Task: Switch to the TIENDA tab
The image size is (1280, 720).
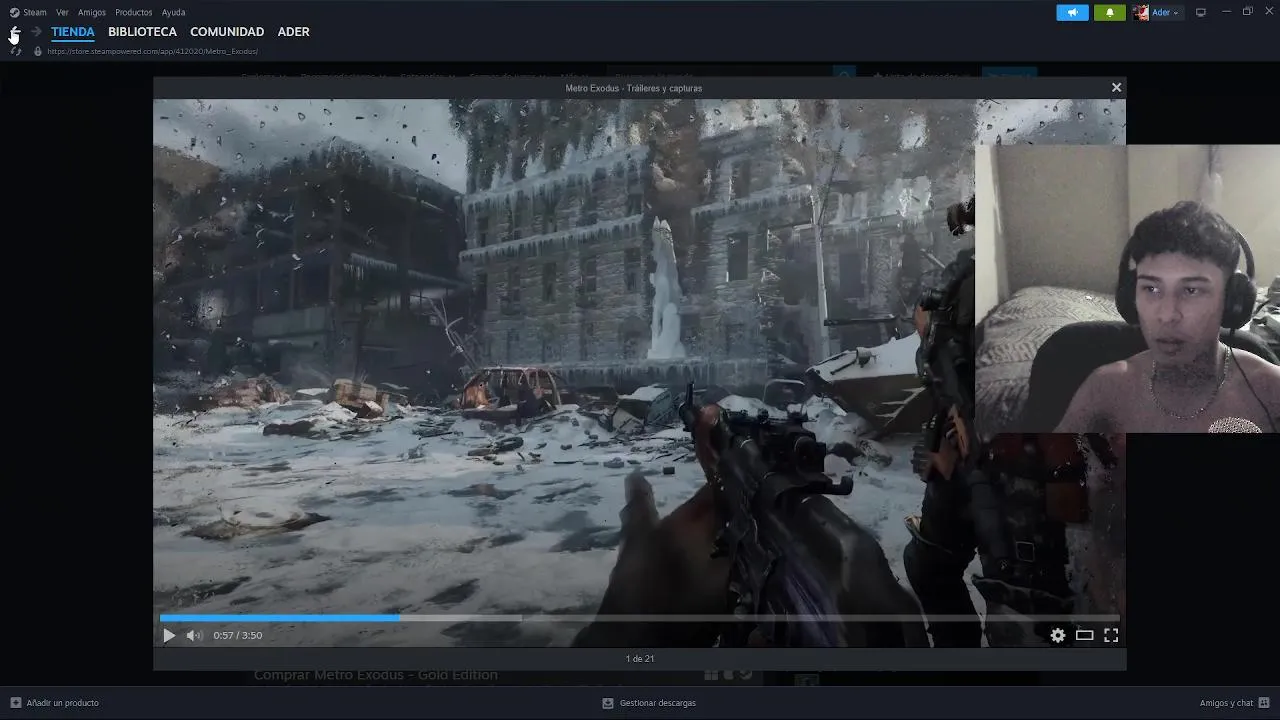Action: tap(73, 32)
